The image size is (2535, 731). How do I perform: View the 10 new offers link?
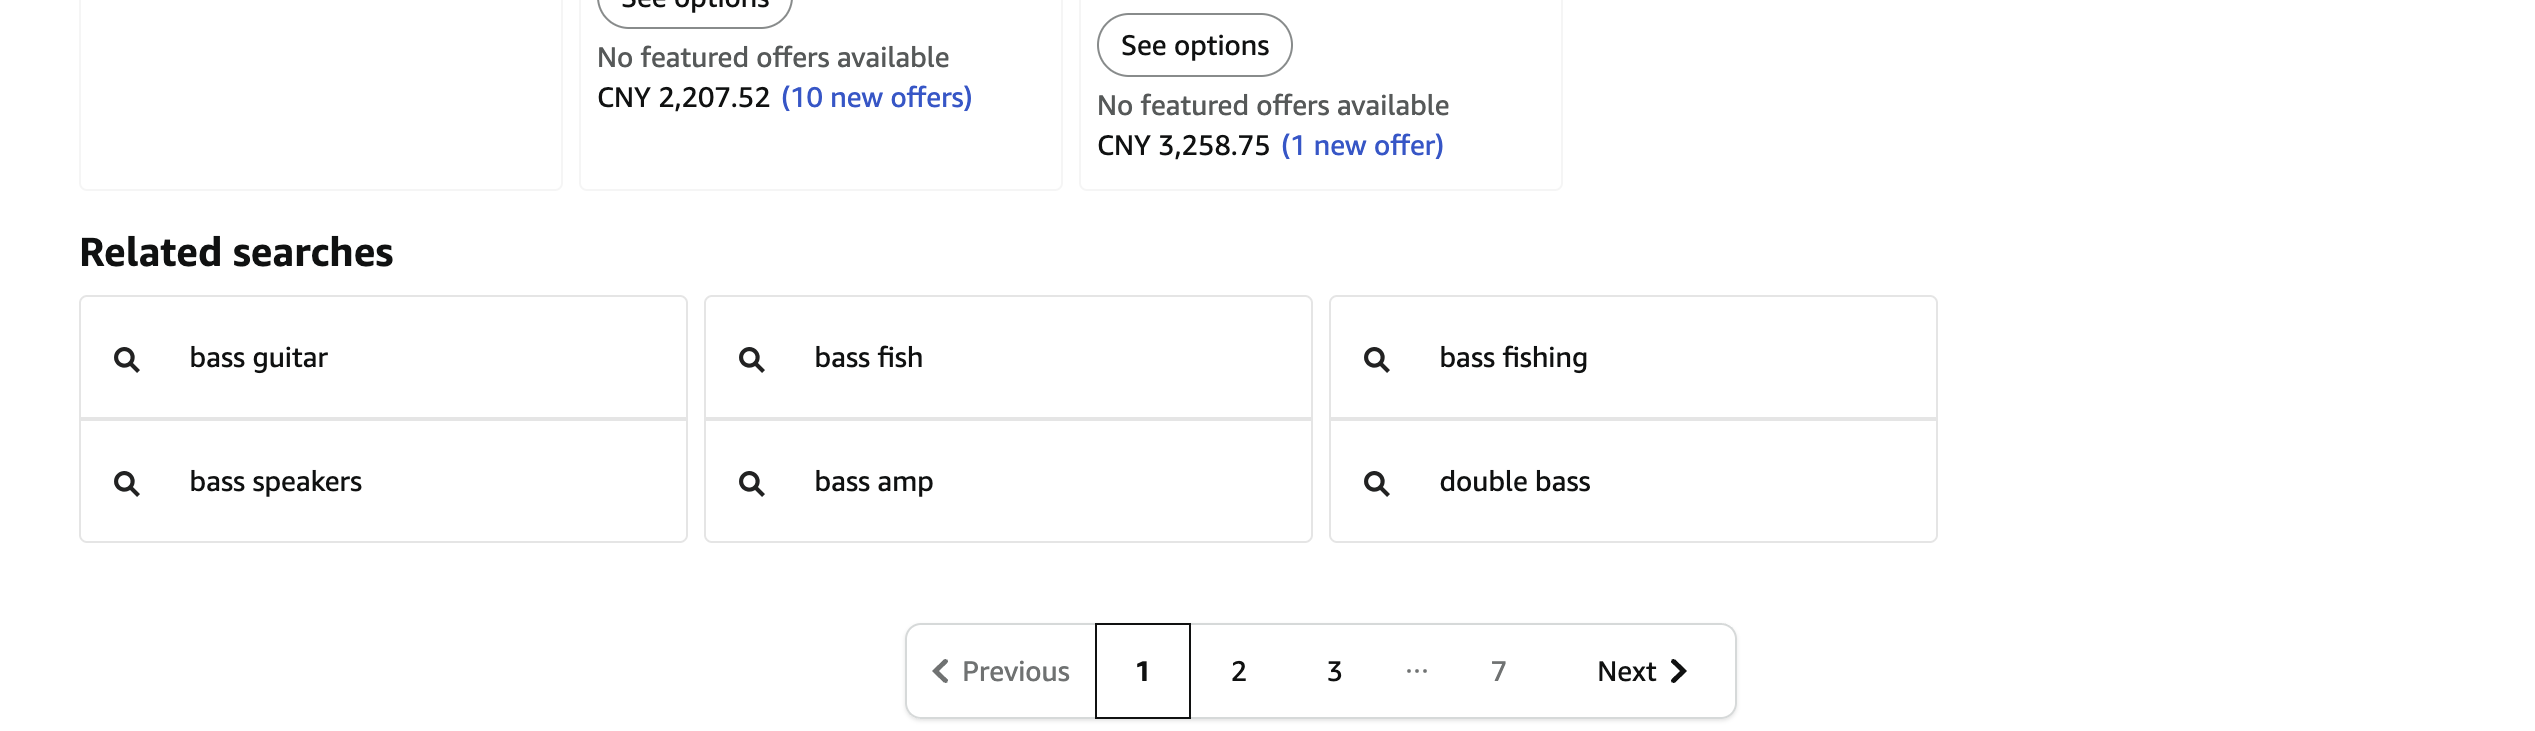coord(877,97)
